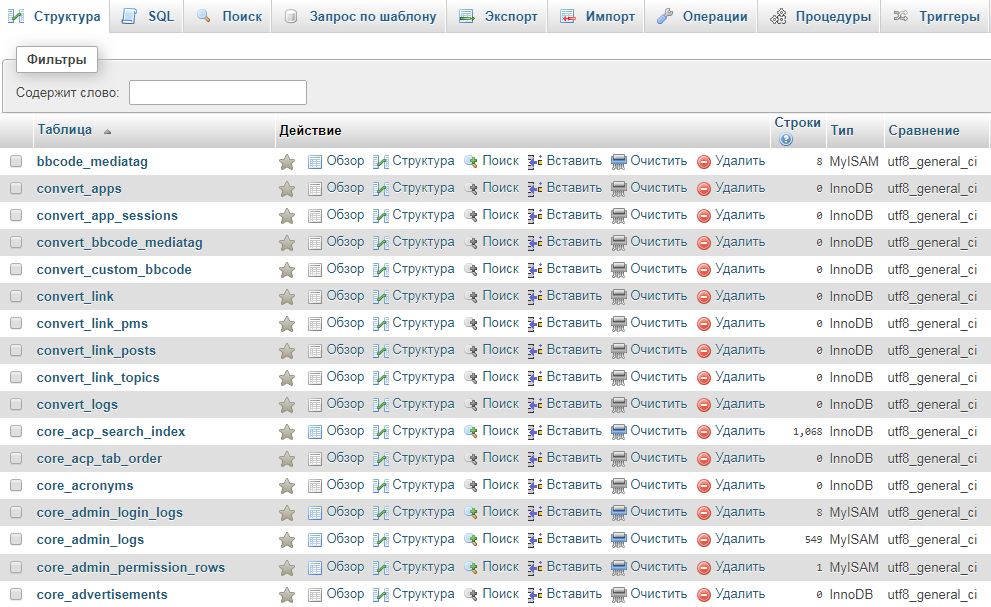Select convert_apps row checkbox
Screen dimensions: 991x607
16,188
